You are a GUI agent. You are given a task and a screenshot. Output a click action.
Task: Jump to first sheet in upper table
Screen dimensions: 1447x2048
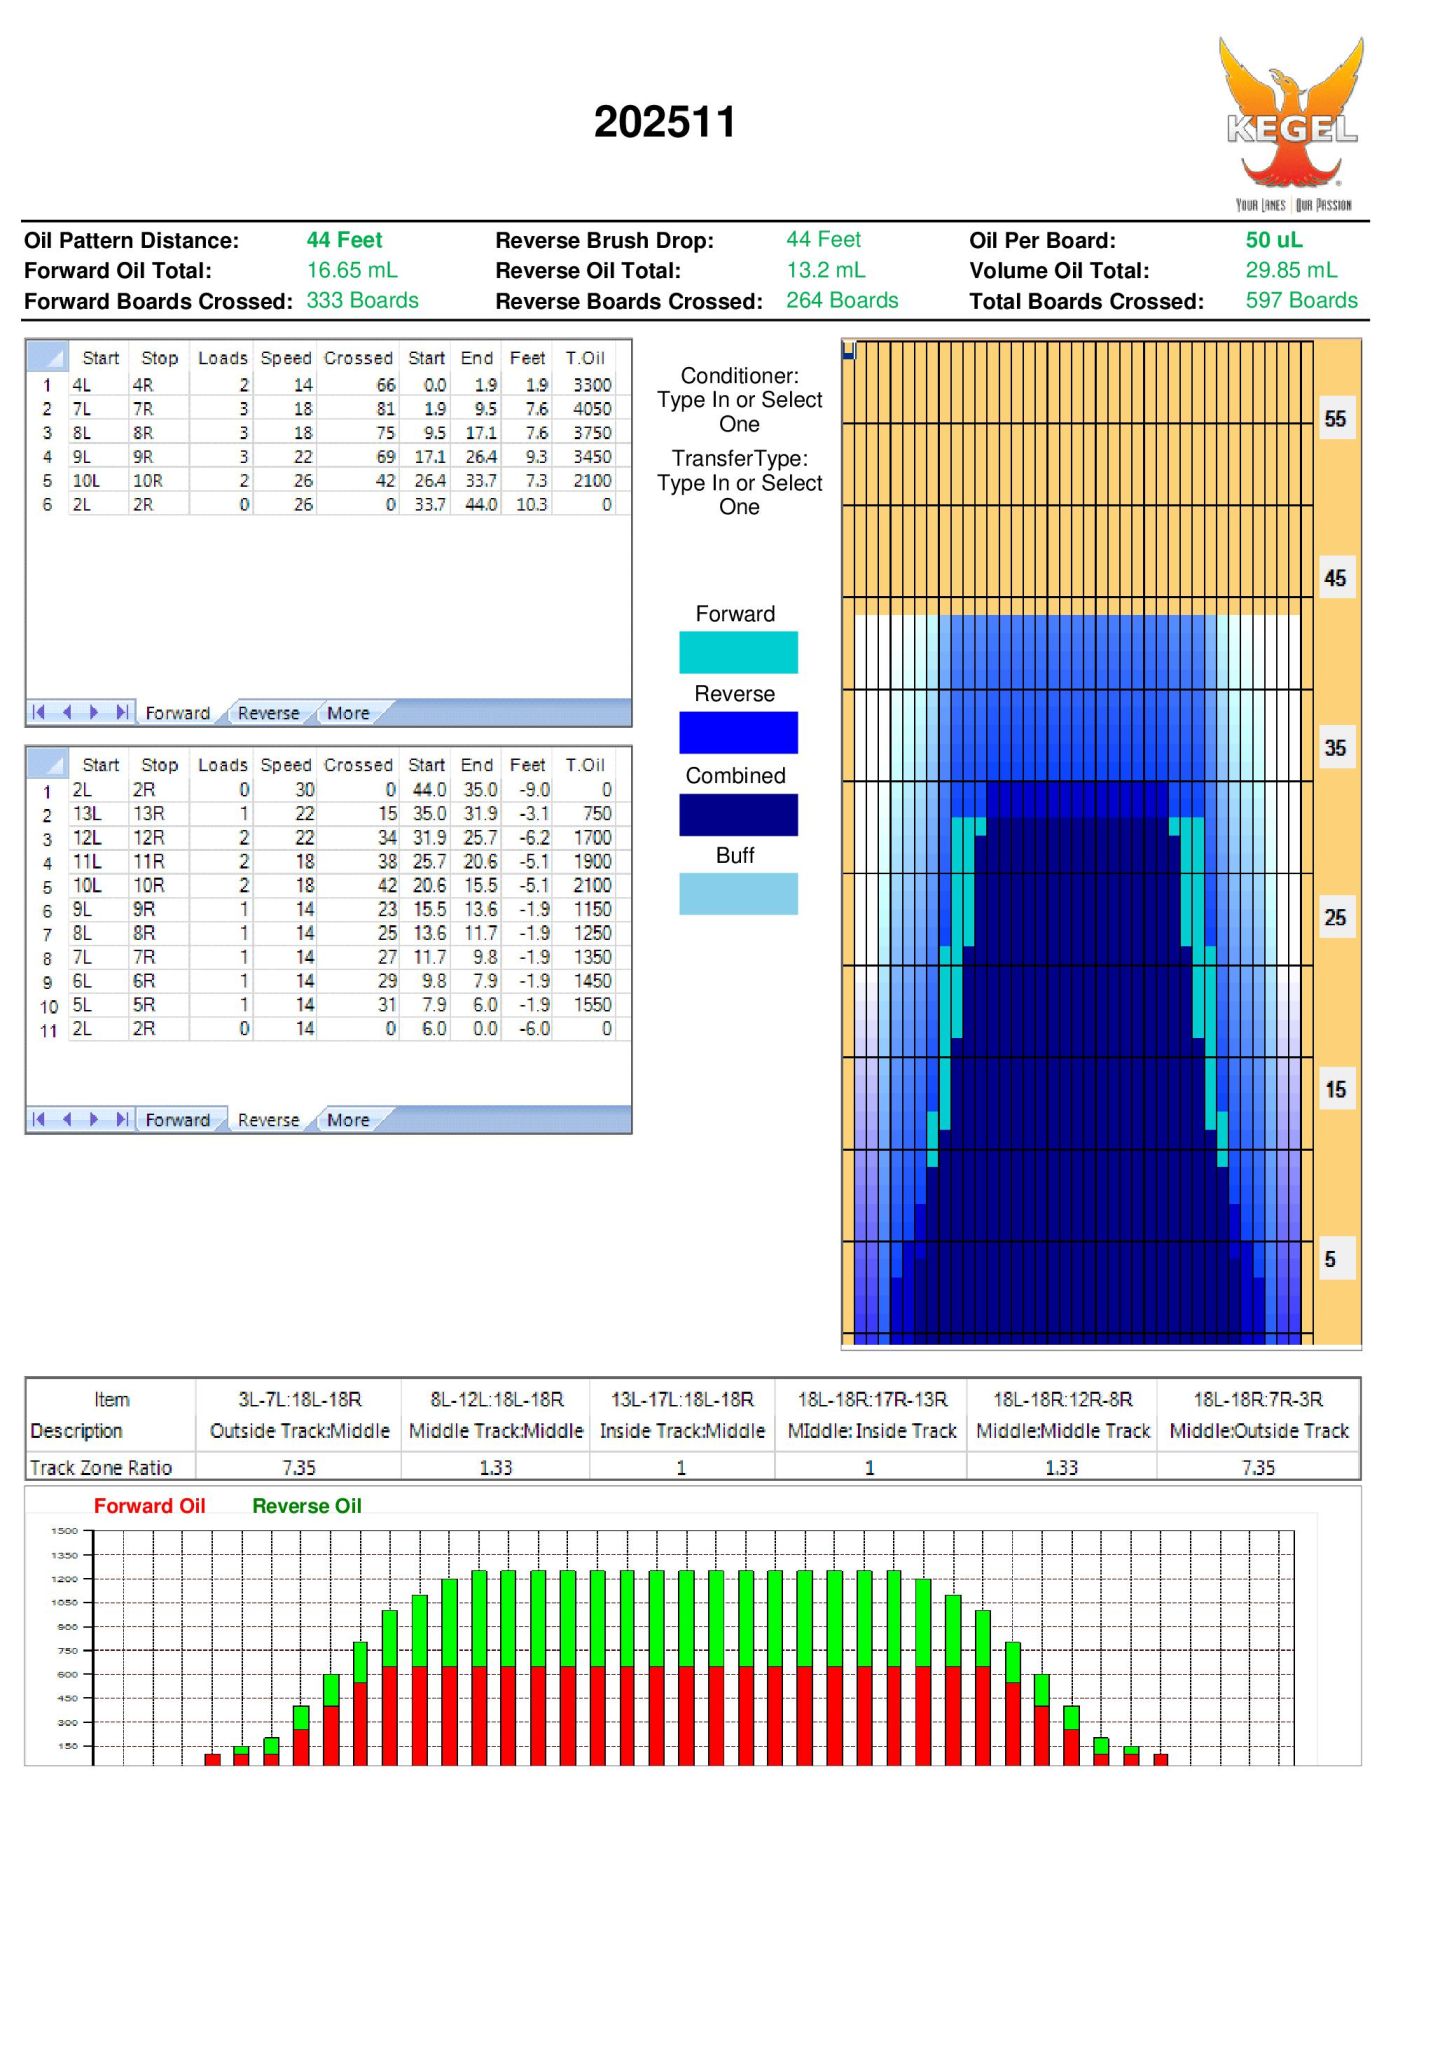coord(39,712)
